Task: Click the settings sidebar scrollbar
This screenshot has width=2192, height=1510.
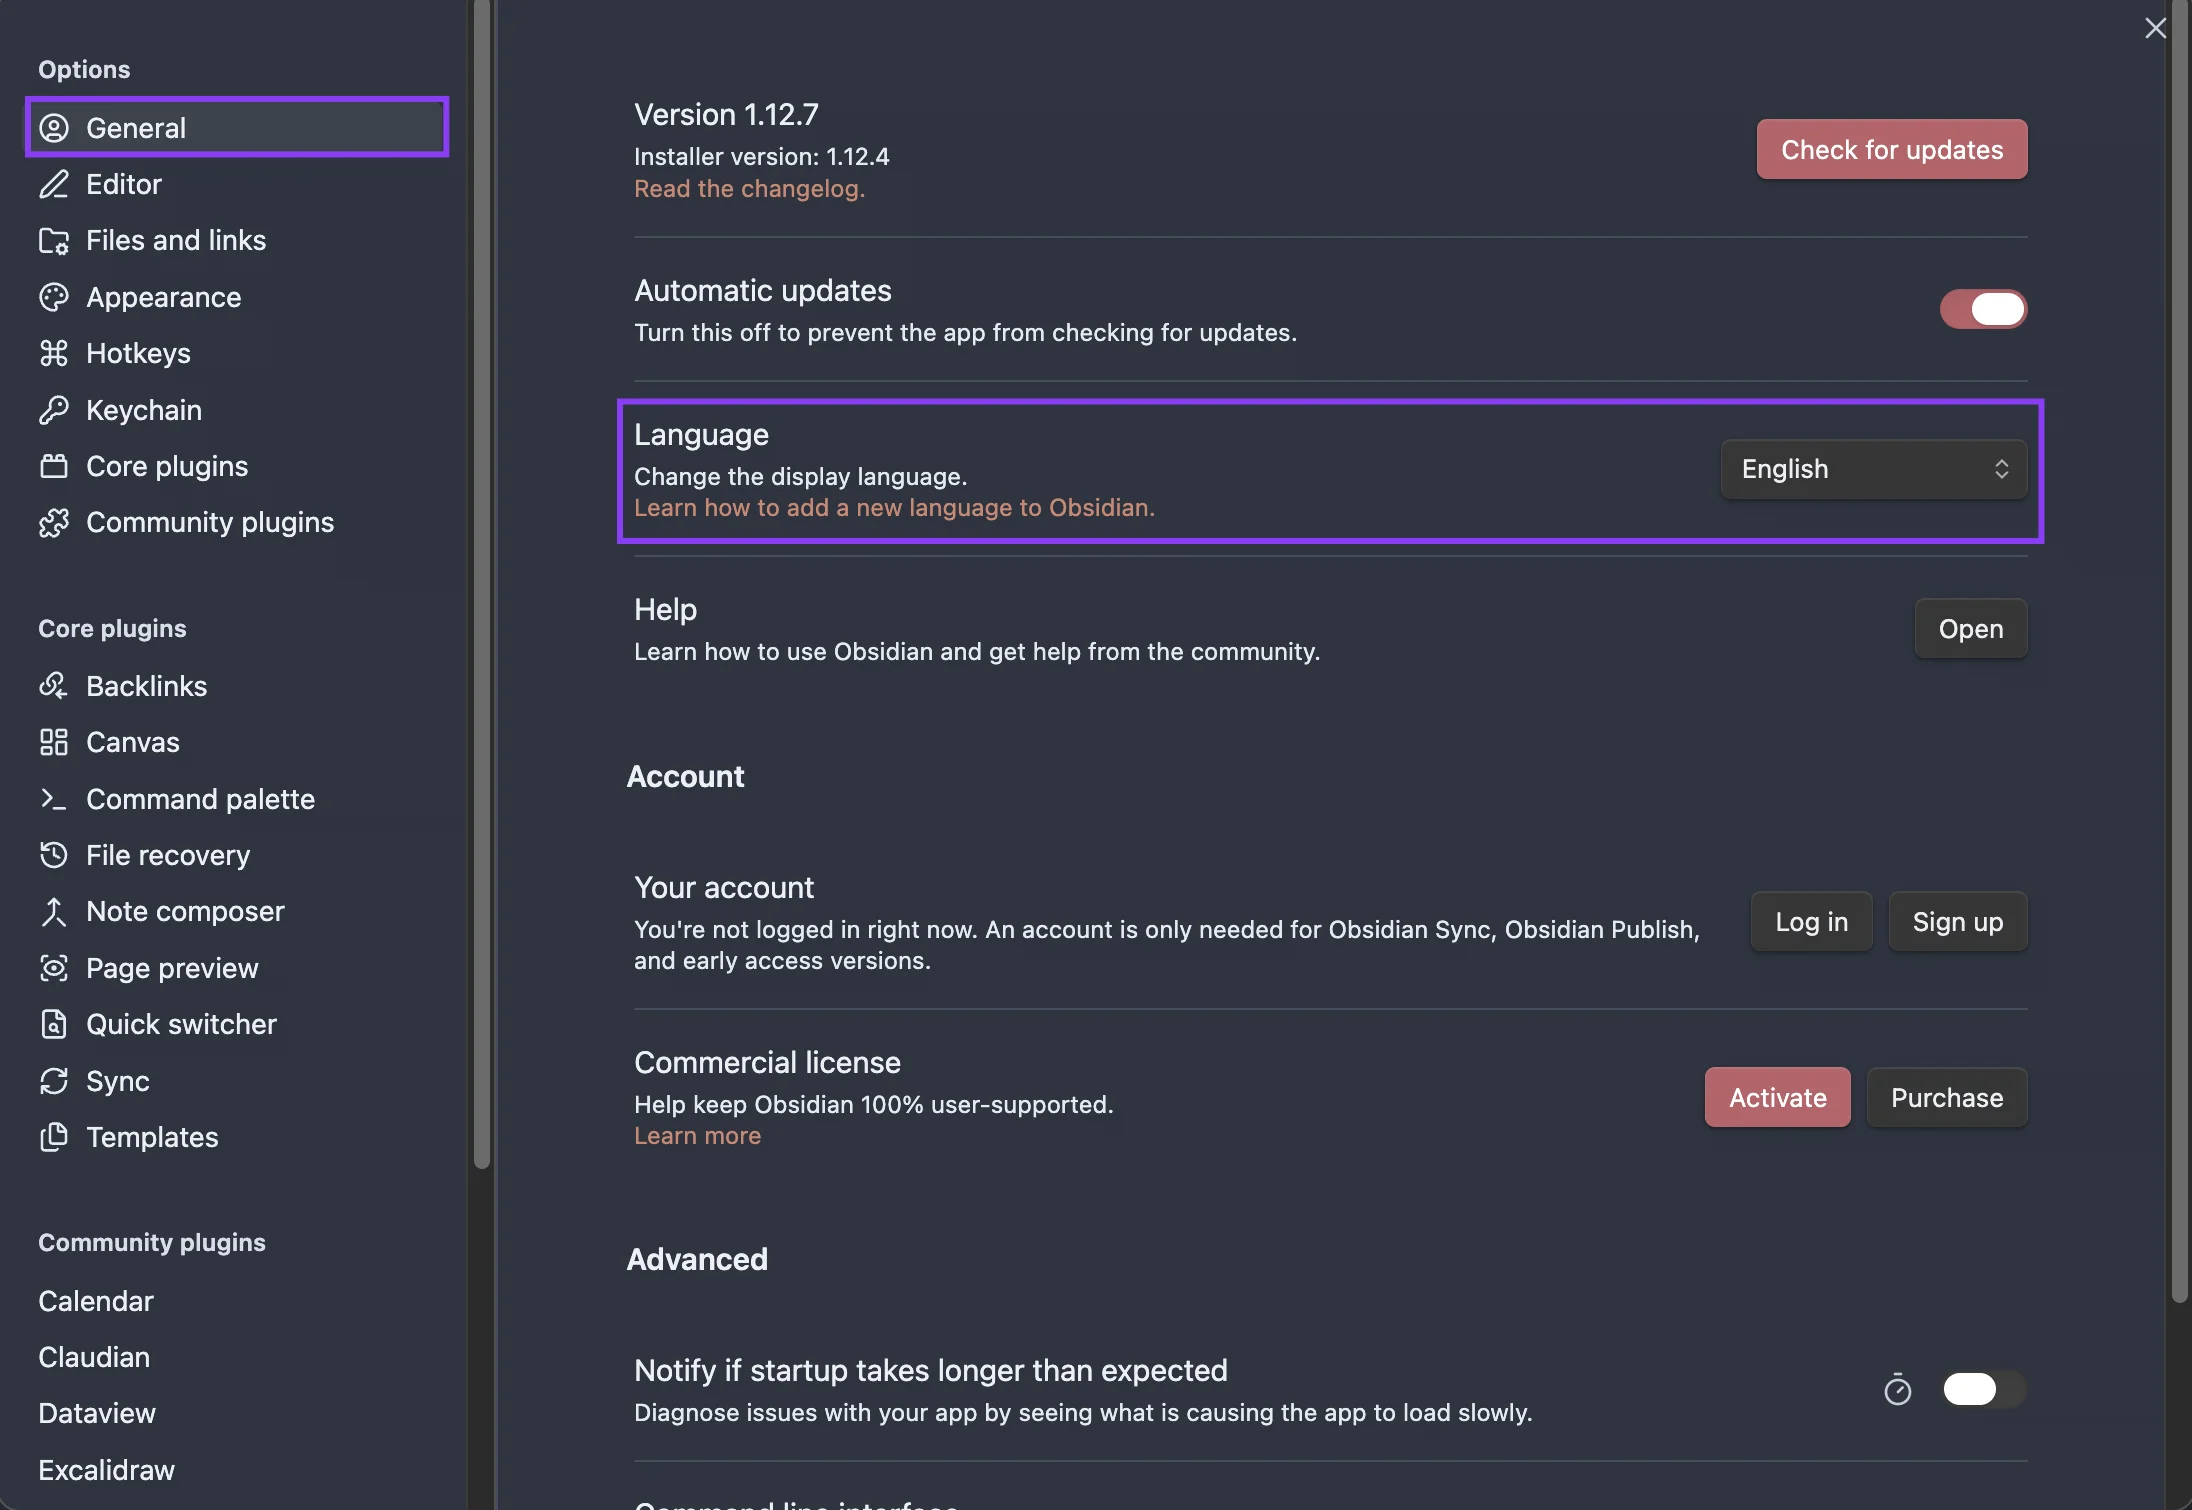Action: pos(482,585)
